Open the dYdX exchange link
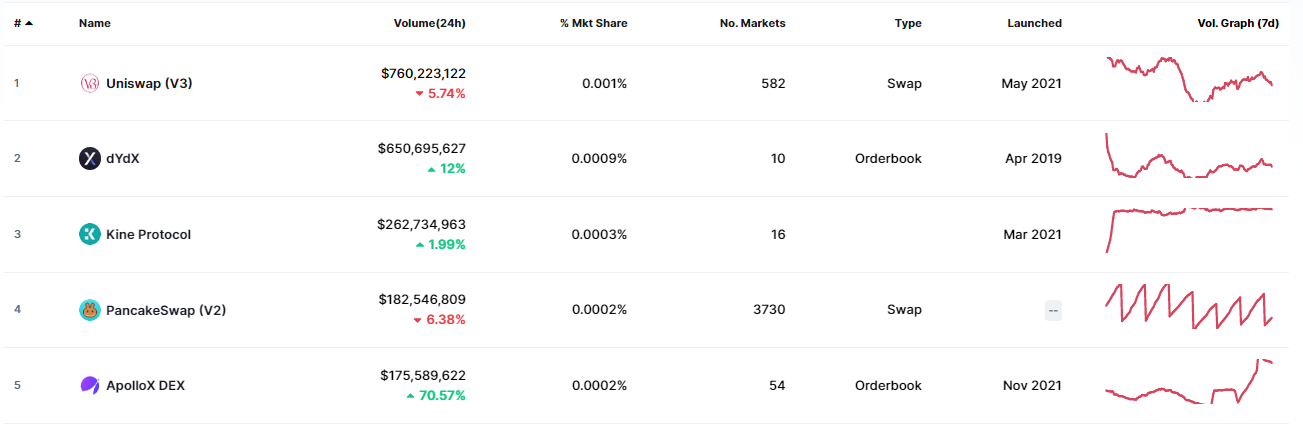The height and width of the screenshot is (428, 1303). [122, 158]
